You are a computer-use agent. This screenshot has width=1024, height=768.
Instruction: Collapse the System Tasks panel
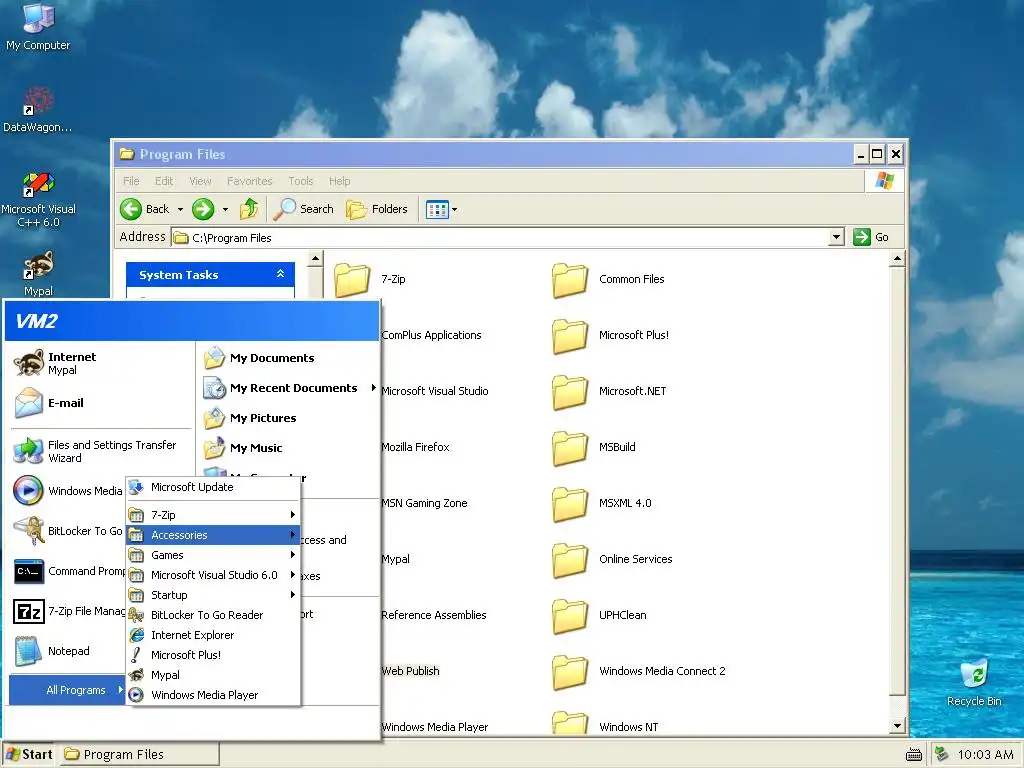click(x=280, y=274)
